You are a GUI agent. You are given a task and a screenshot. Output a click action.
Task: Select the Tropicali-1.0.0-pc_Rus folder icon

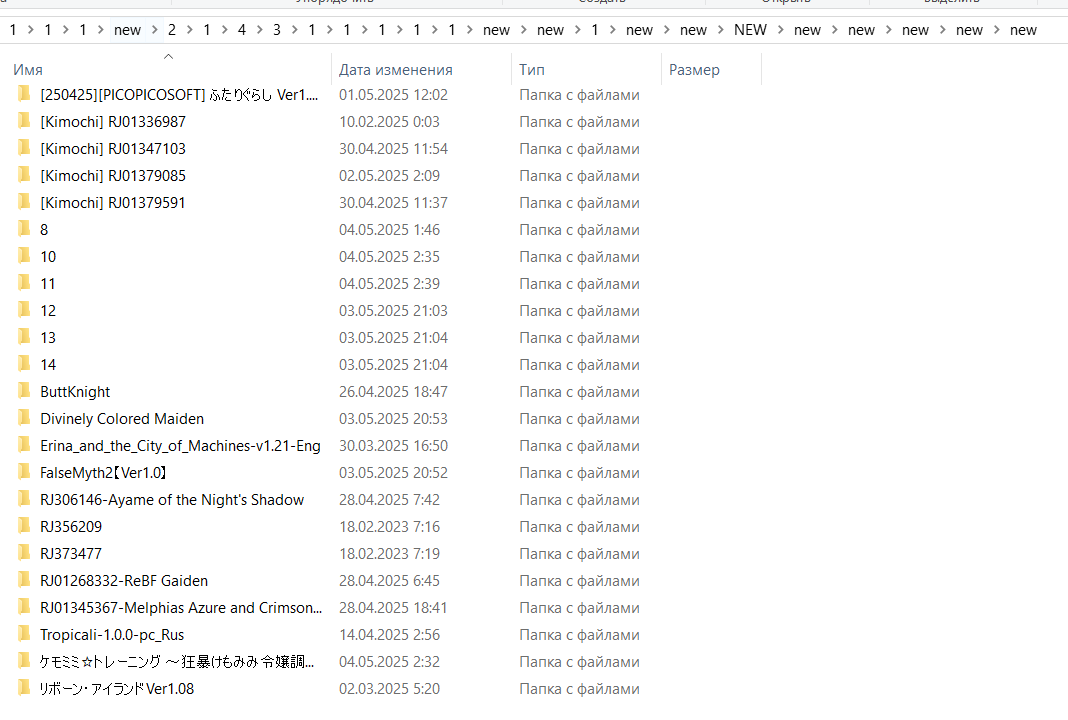point(24,634)
